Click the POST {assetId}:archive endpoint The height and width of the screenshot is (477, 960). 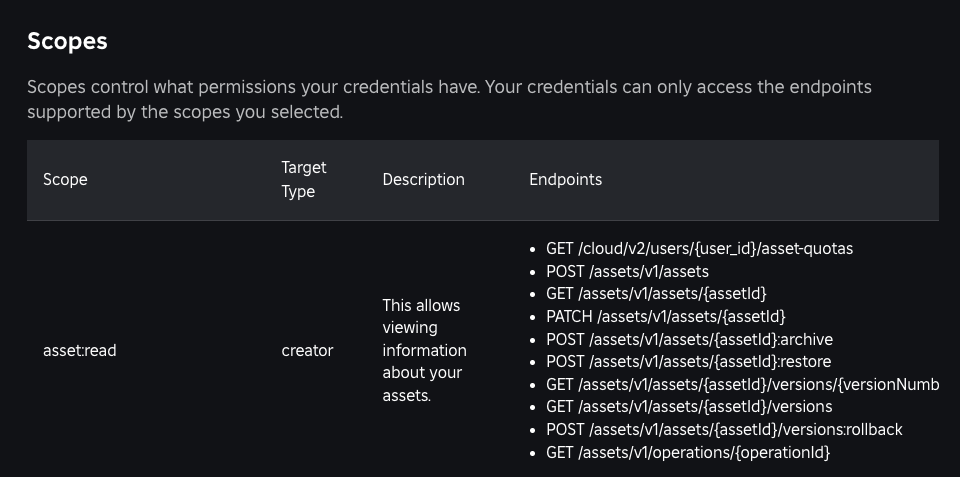click(x=689, y=339)
